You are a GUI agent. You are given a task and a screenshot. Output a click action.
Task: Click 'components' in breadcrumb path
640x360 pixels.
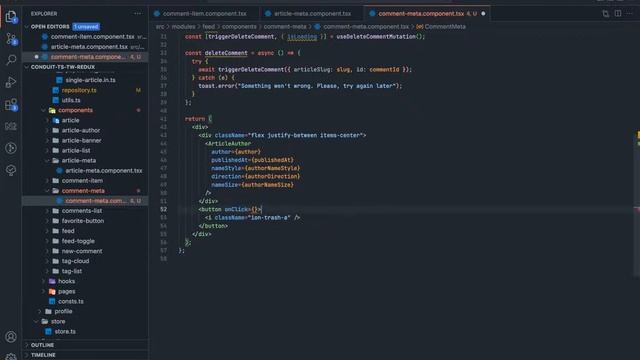[x=239, y=27]
